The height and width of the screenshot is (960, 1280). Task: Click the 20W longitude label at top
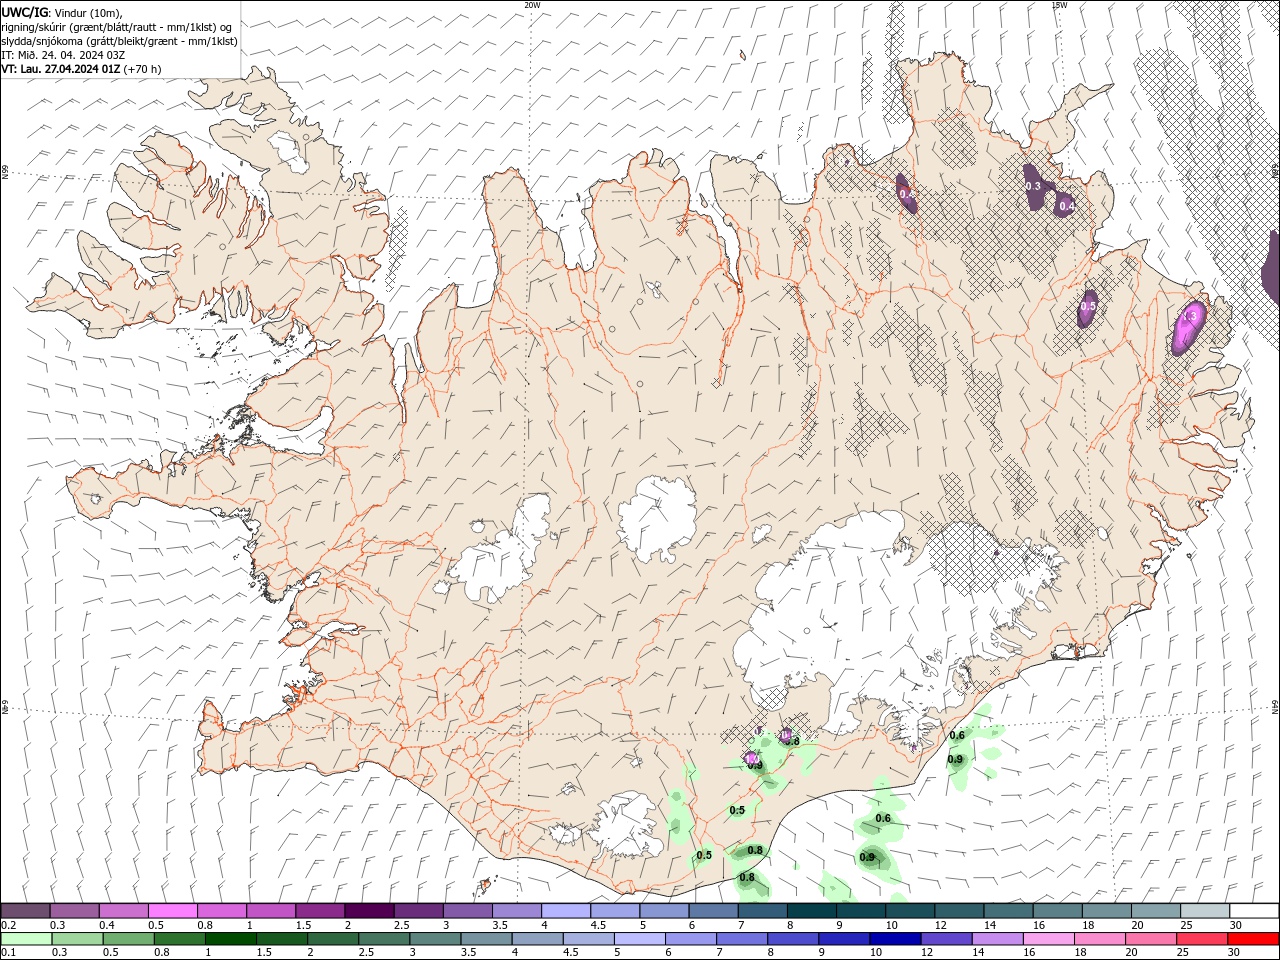(x=532, y=5)
